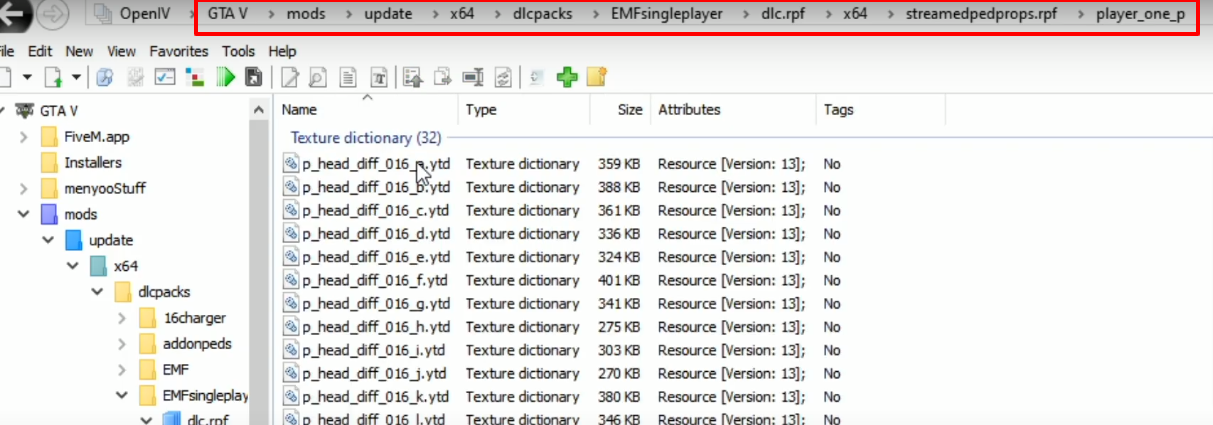
Task: Click the import file green-arrow toolbar icon
Action: [x=53, y=77]
